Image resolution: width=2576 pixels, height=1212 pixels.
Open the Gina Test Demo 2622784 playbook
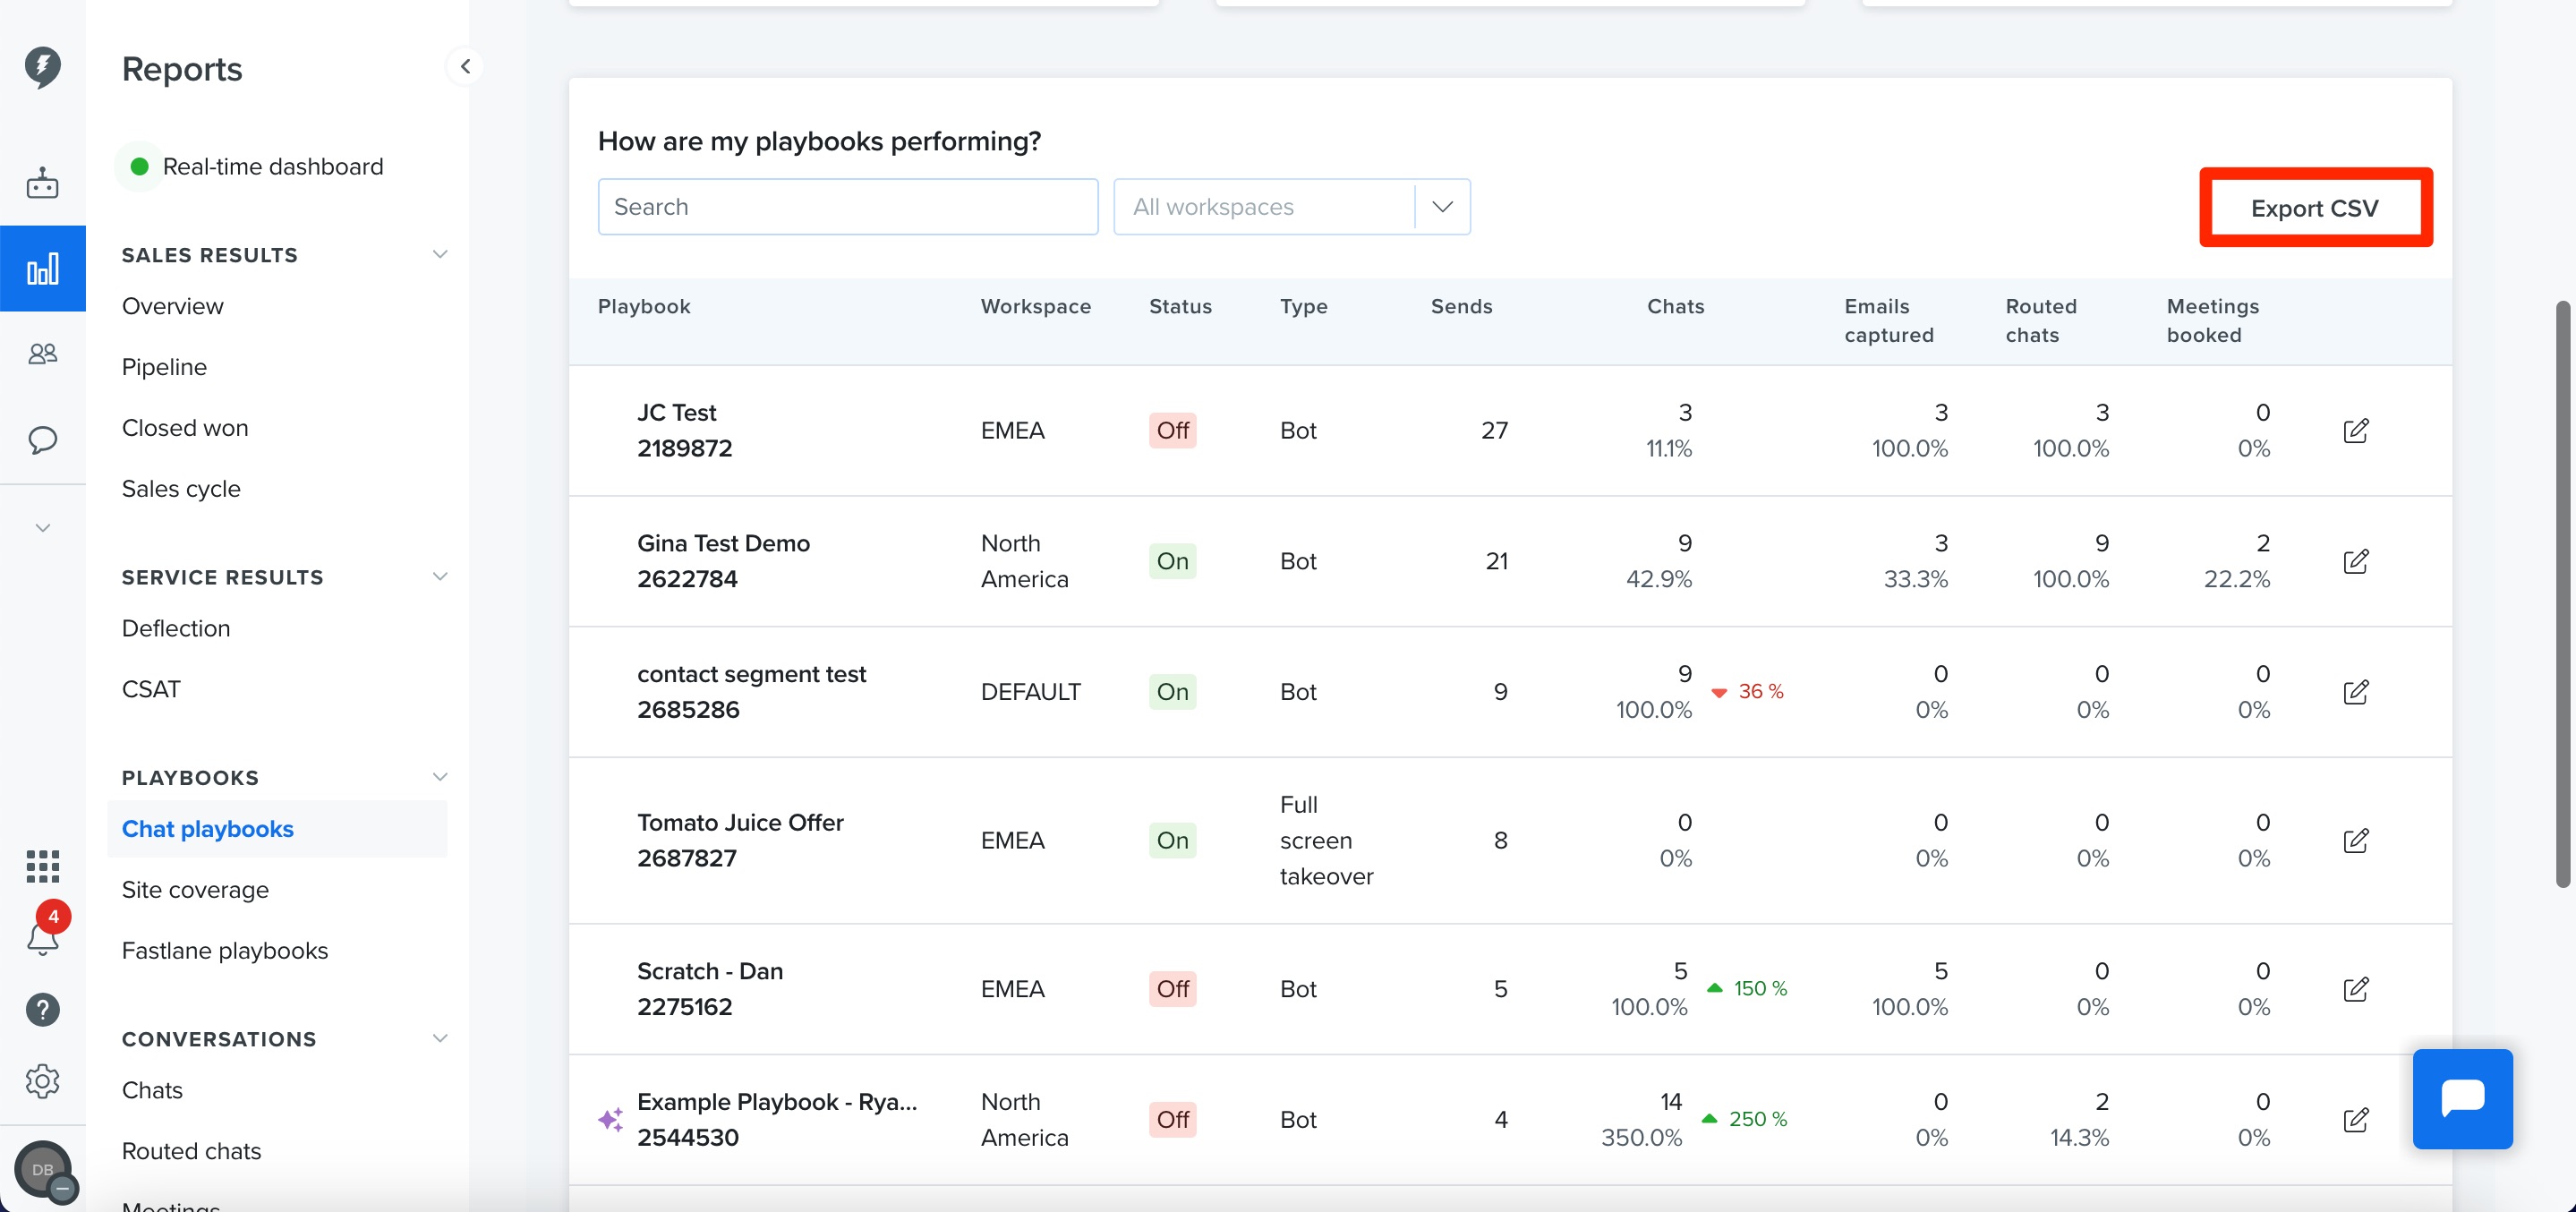pyautogui.click(x=723, y=561)
